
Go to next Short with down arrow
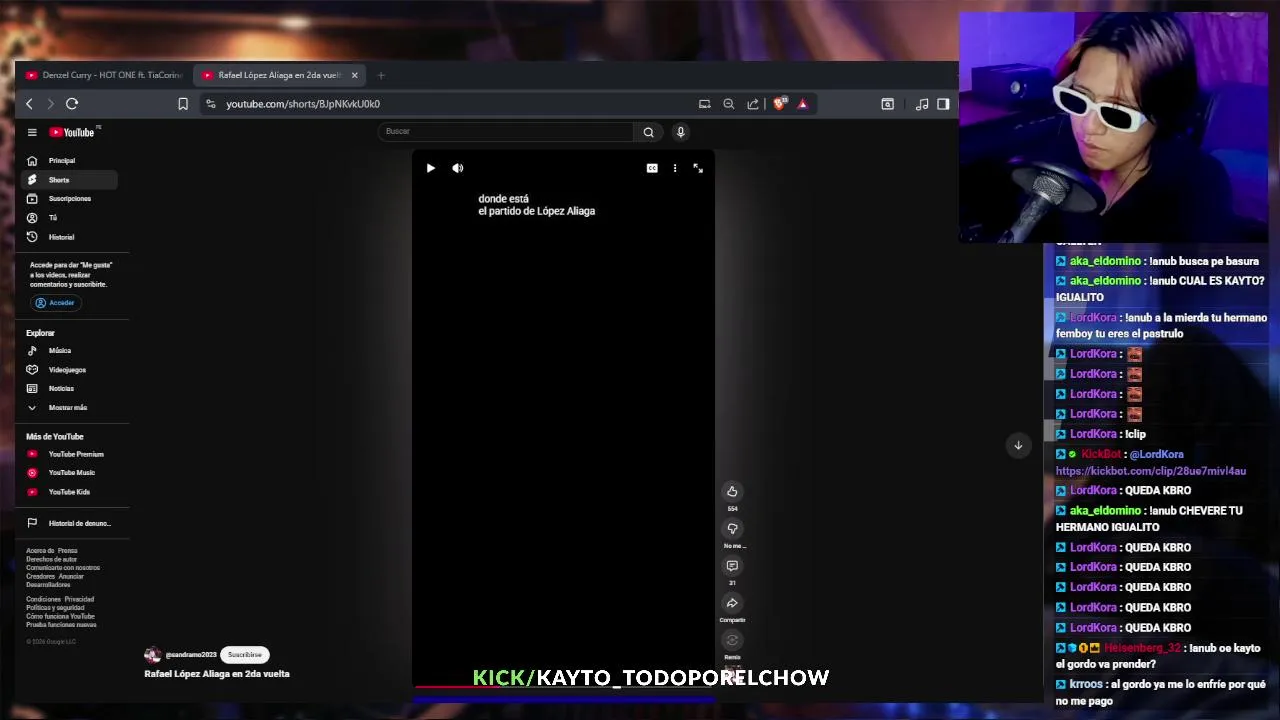click(1018, 445)
